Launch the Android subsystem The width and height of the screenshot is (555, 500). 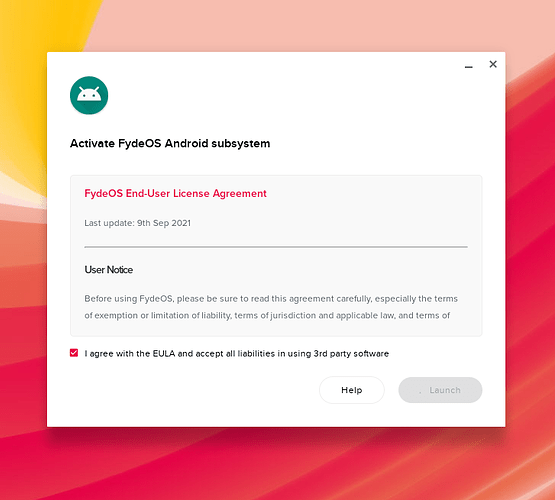(440, 390)
